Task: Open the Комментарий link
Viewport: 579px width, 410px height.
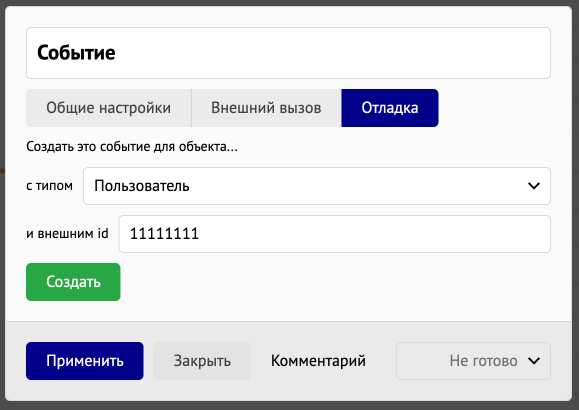Action: 318,361
